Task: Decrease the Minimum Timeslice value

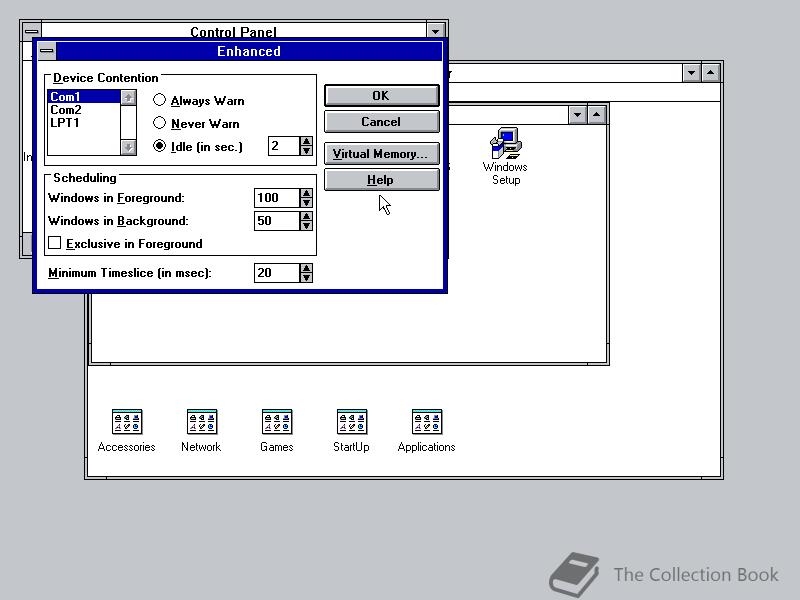Action: (306, 278)
